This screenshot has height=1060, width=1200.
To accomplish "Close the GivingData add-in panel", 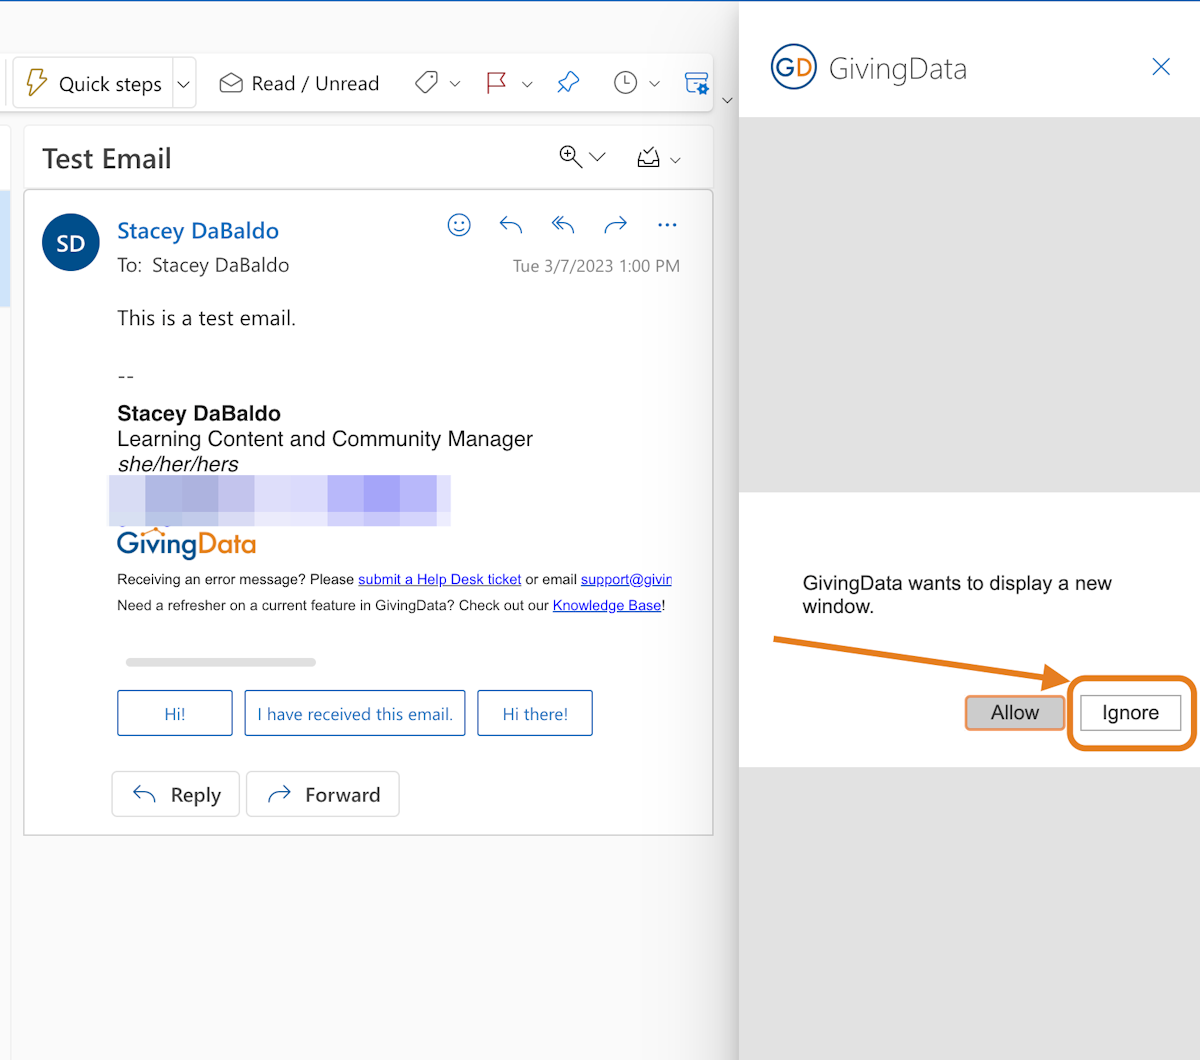I will click(1161, 67).
